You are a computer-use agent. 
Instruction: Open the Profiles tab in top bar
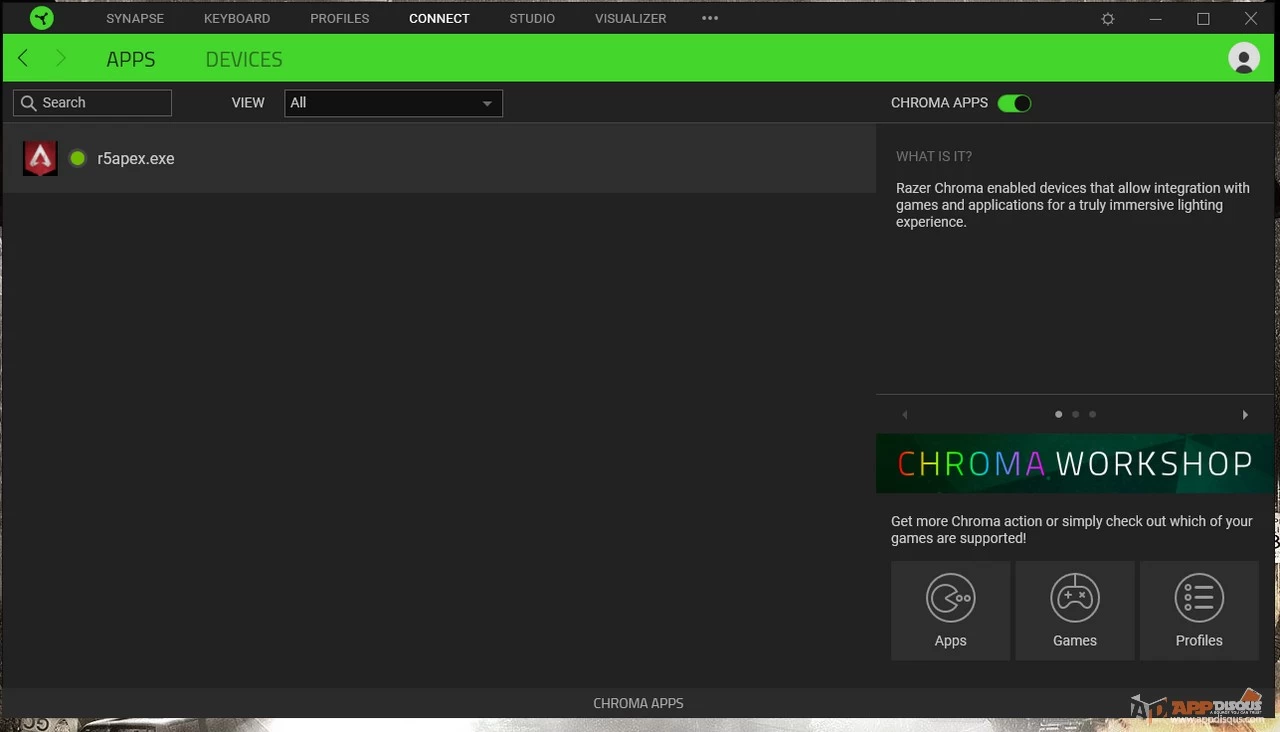pos(340,18)
